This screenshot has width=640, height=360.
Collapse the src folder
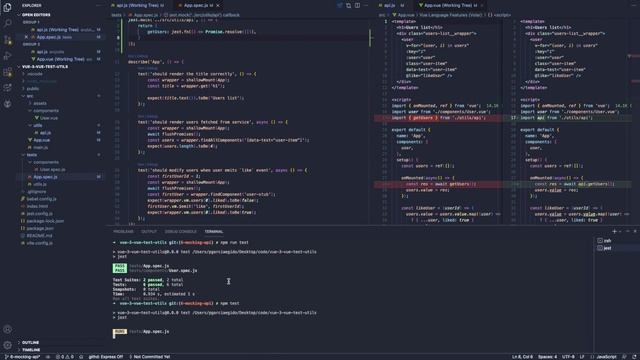coord(30,96)
